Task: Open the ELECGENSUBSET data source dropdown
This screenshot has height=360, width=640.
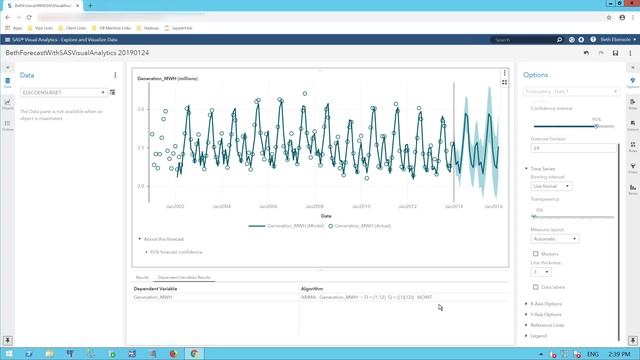Action: (63, 93)
